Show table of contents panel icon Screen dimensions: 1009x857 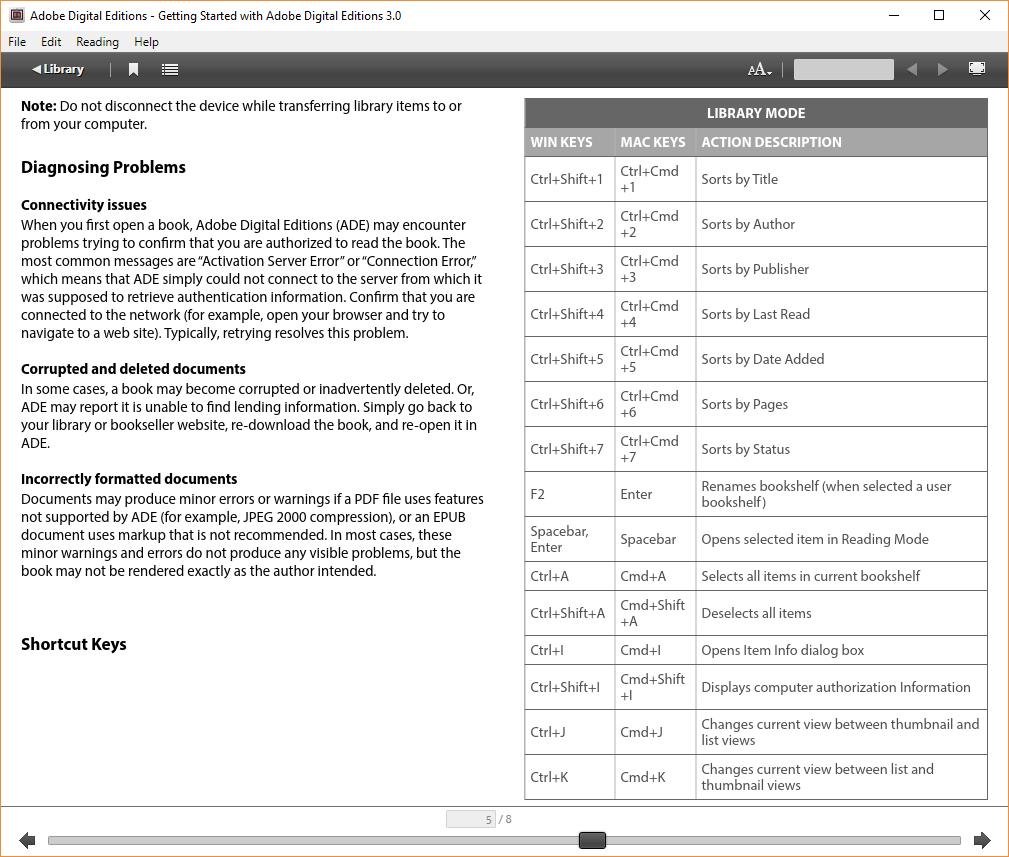coord(170,69)
